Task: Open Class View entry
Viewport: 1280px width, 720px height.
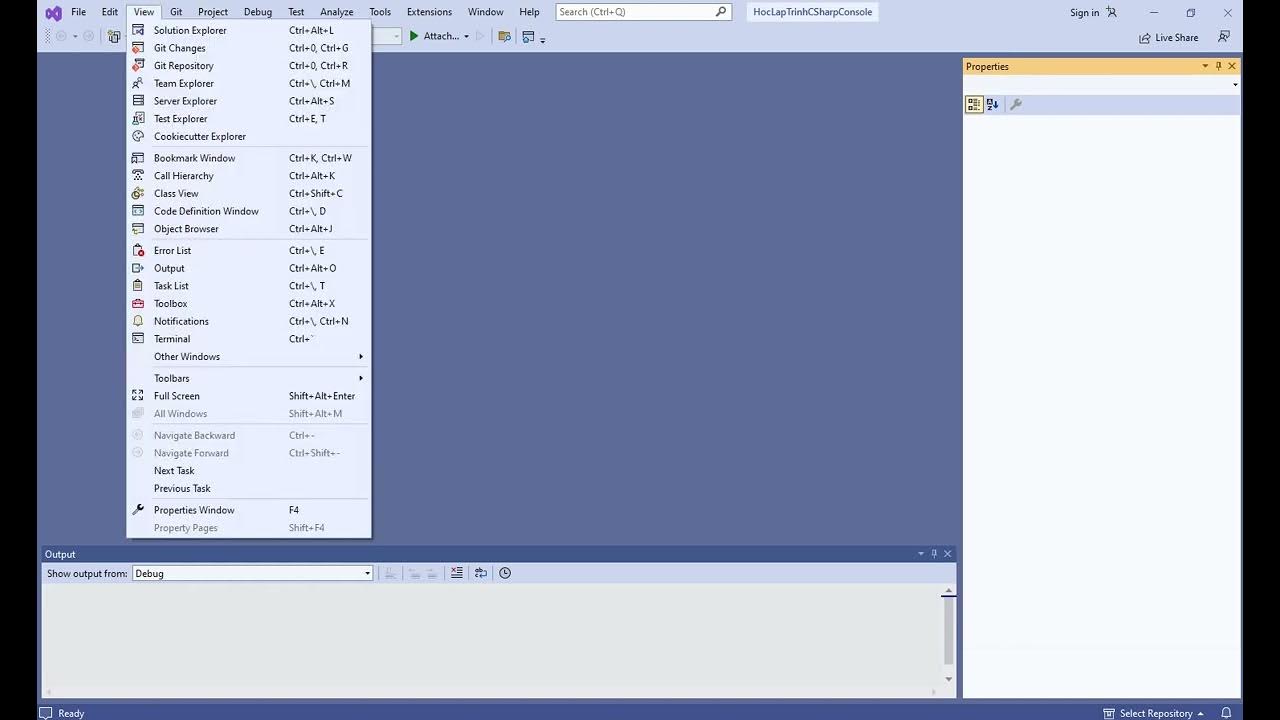Action: pyautogui.click(x=249, y=193)
